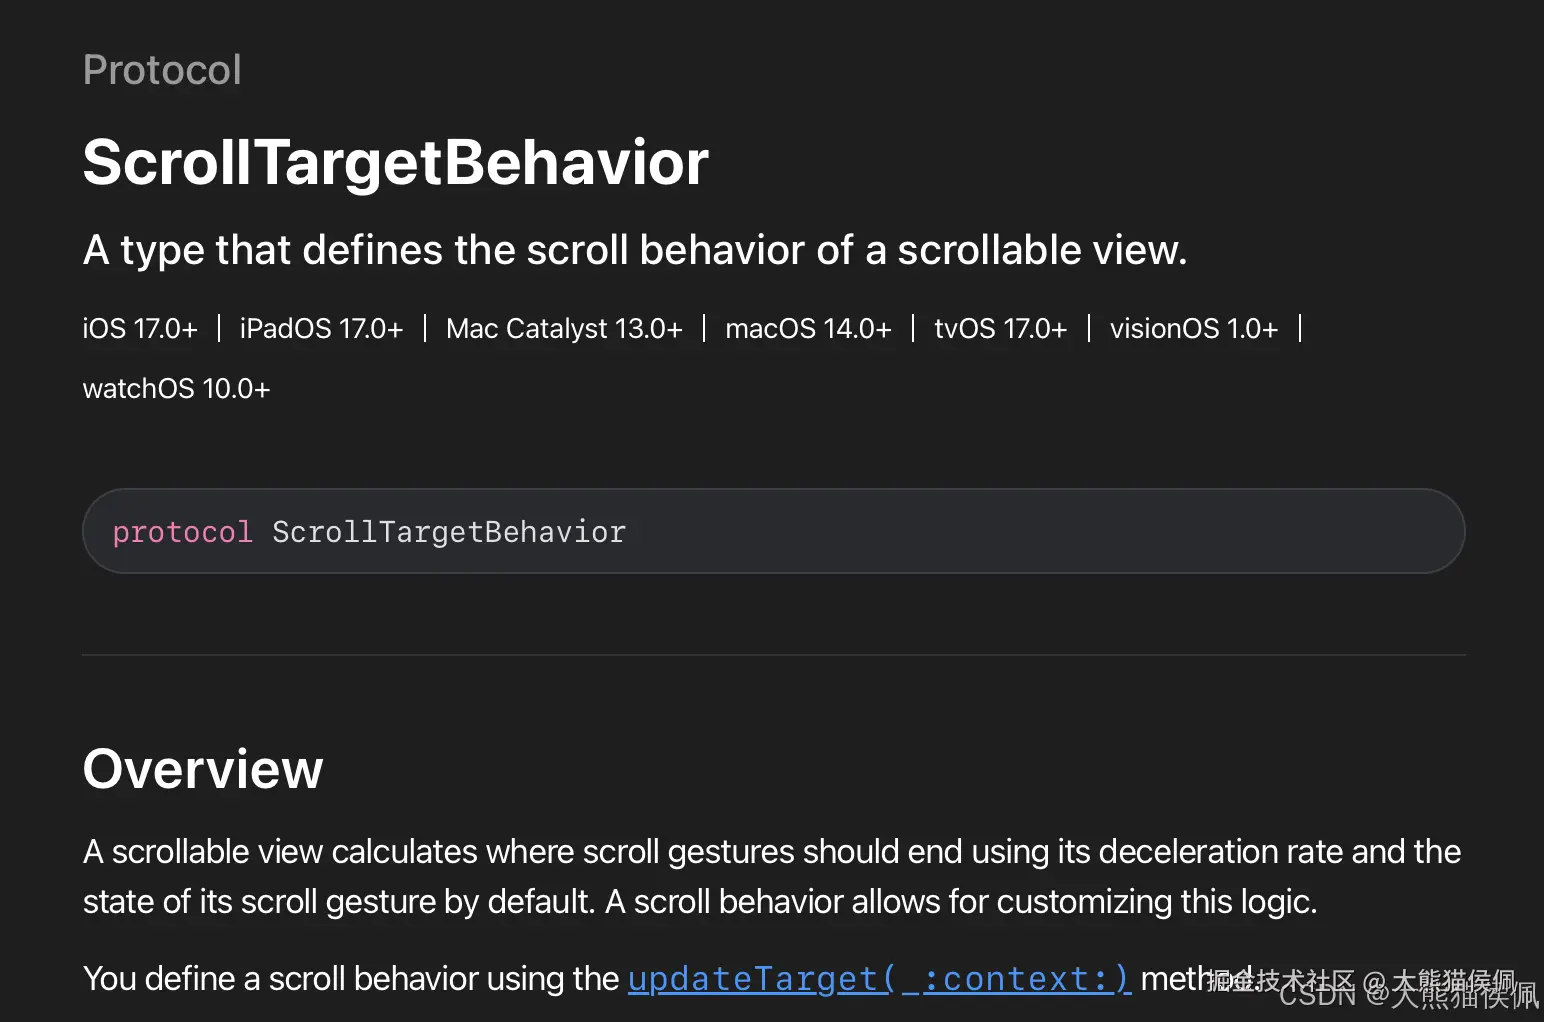Click ScrollTargetBehavior in the code declaration
This screenshot has height=1022, width=1544.
point(449,532)
